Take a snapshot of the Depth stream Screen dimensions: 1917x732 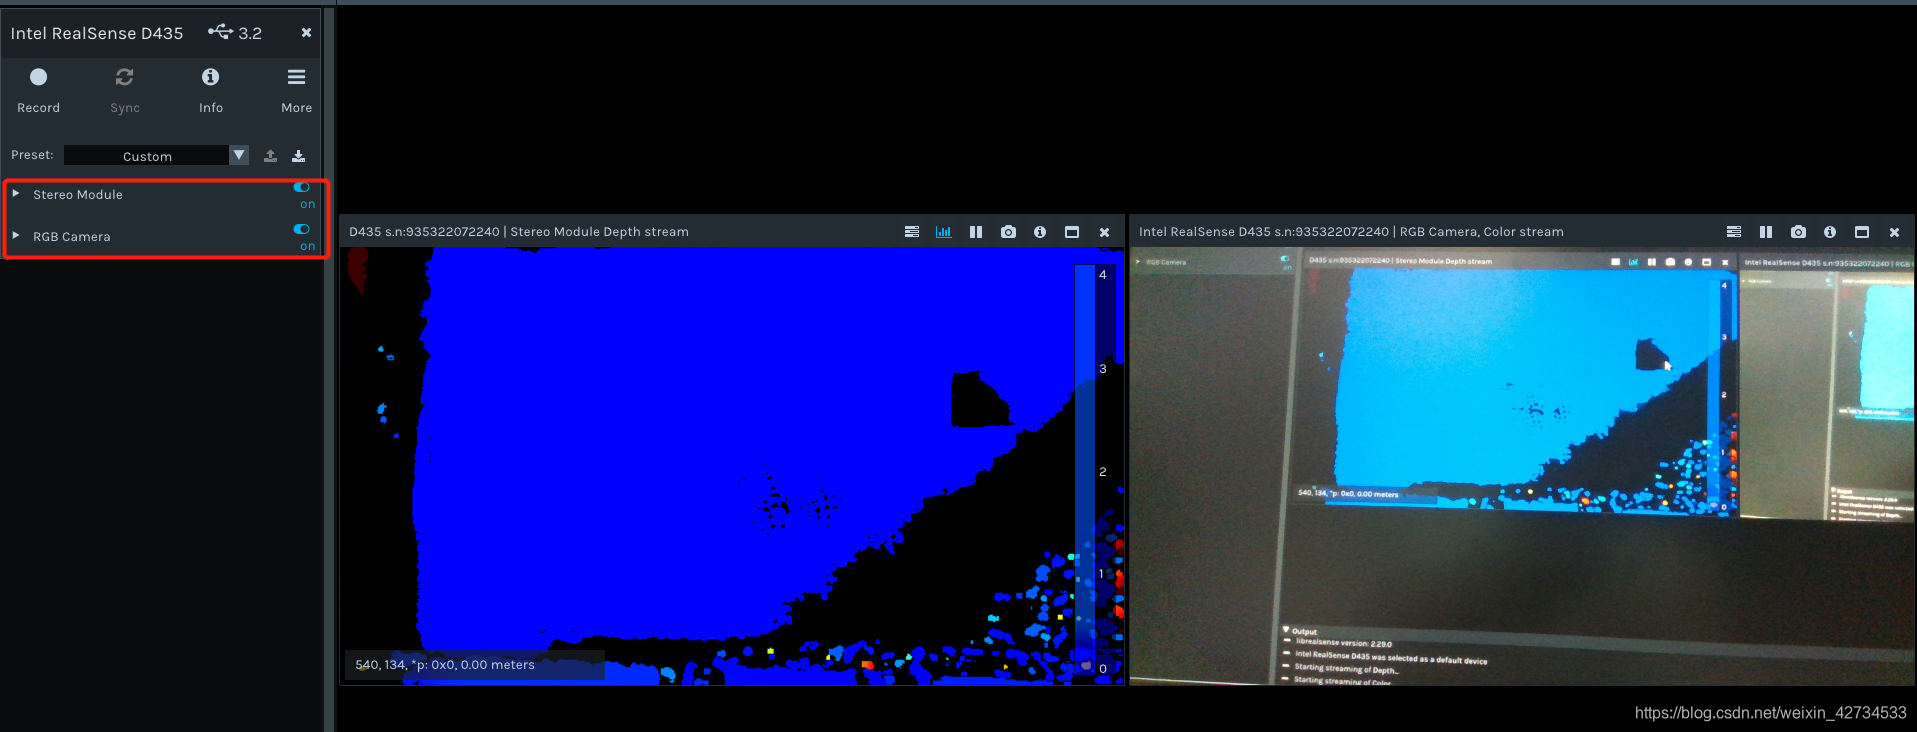[1008, 232]
